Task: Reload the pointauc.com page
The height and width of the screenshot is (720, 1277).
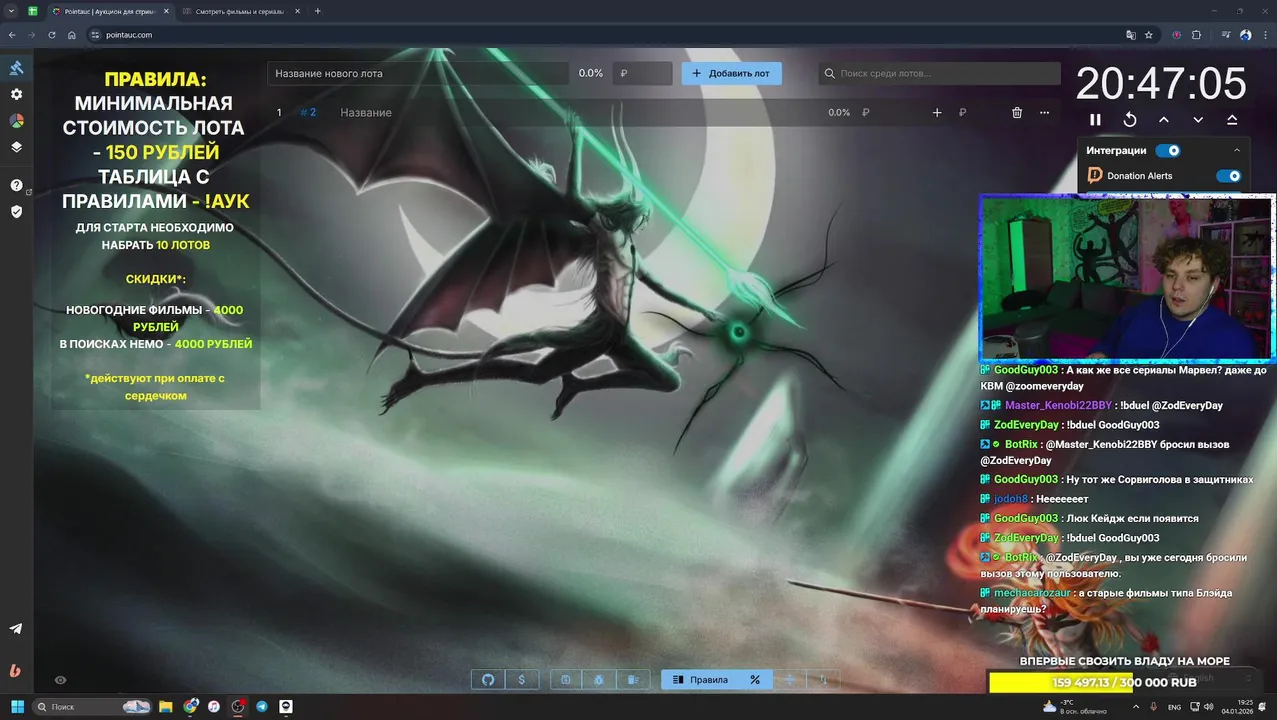Action: click(x=52, y=35)
